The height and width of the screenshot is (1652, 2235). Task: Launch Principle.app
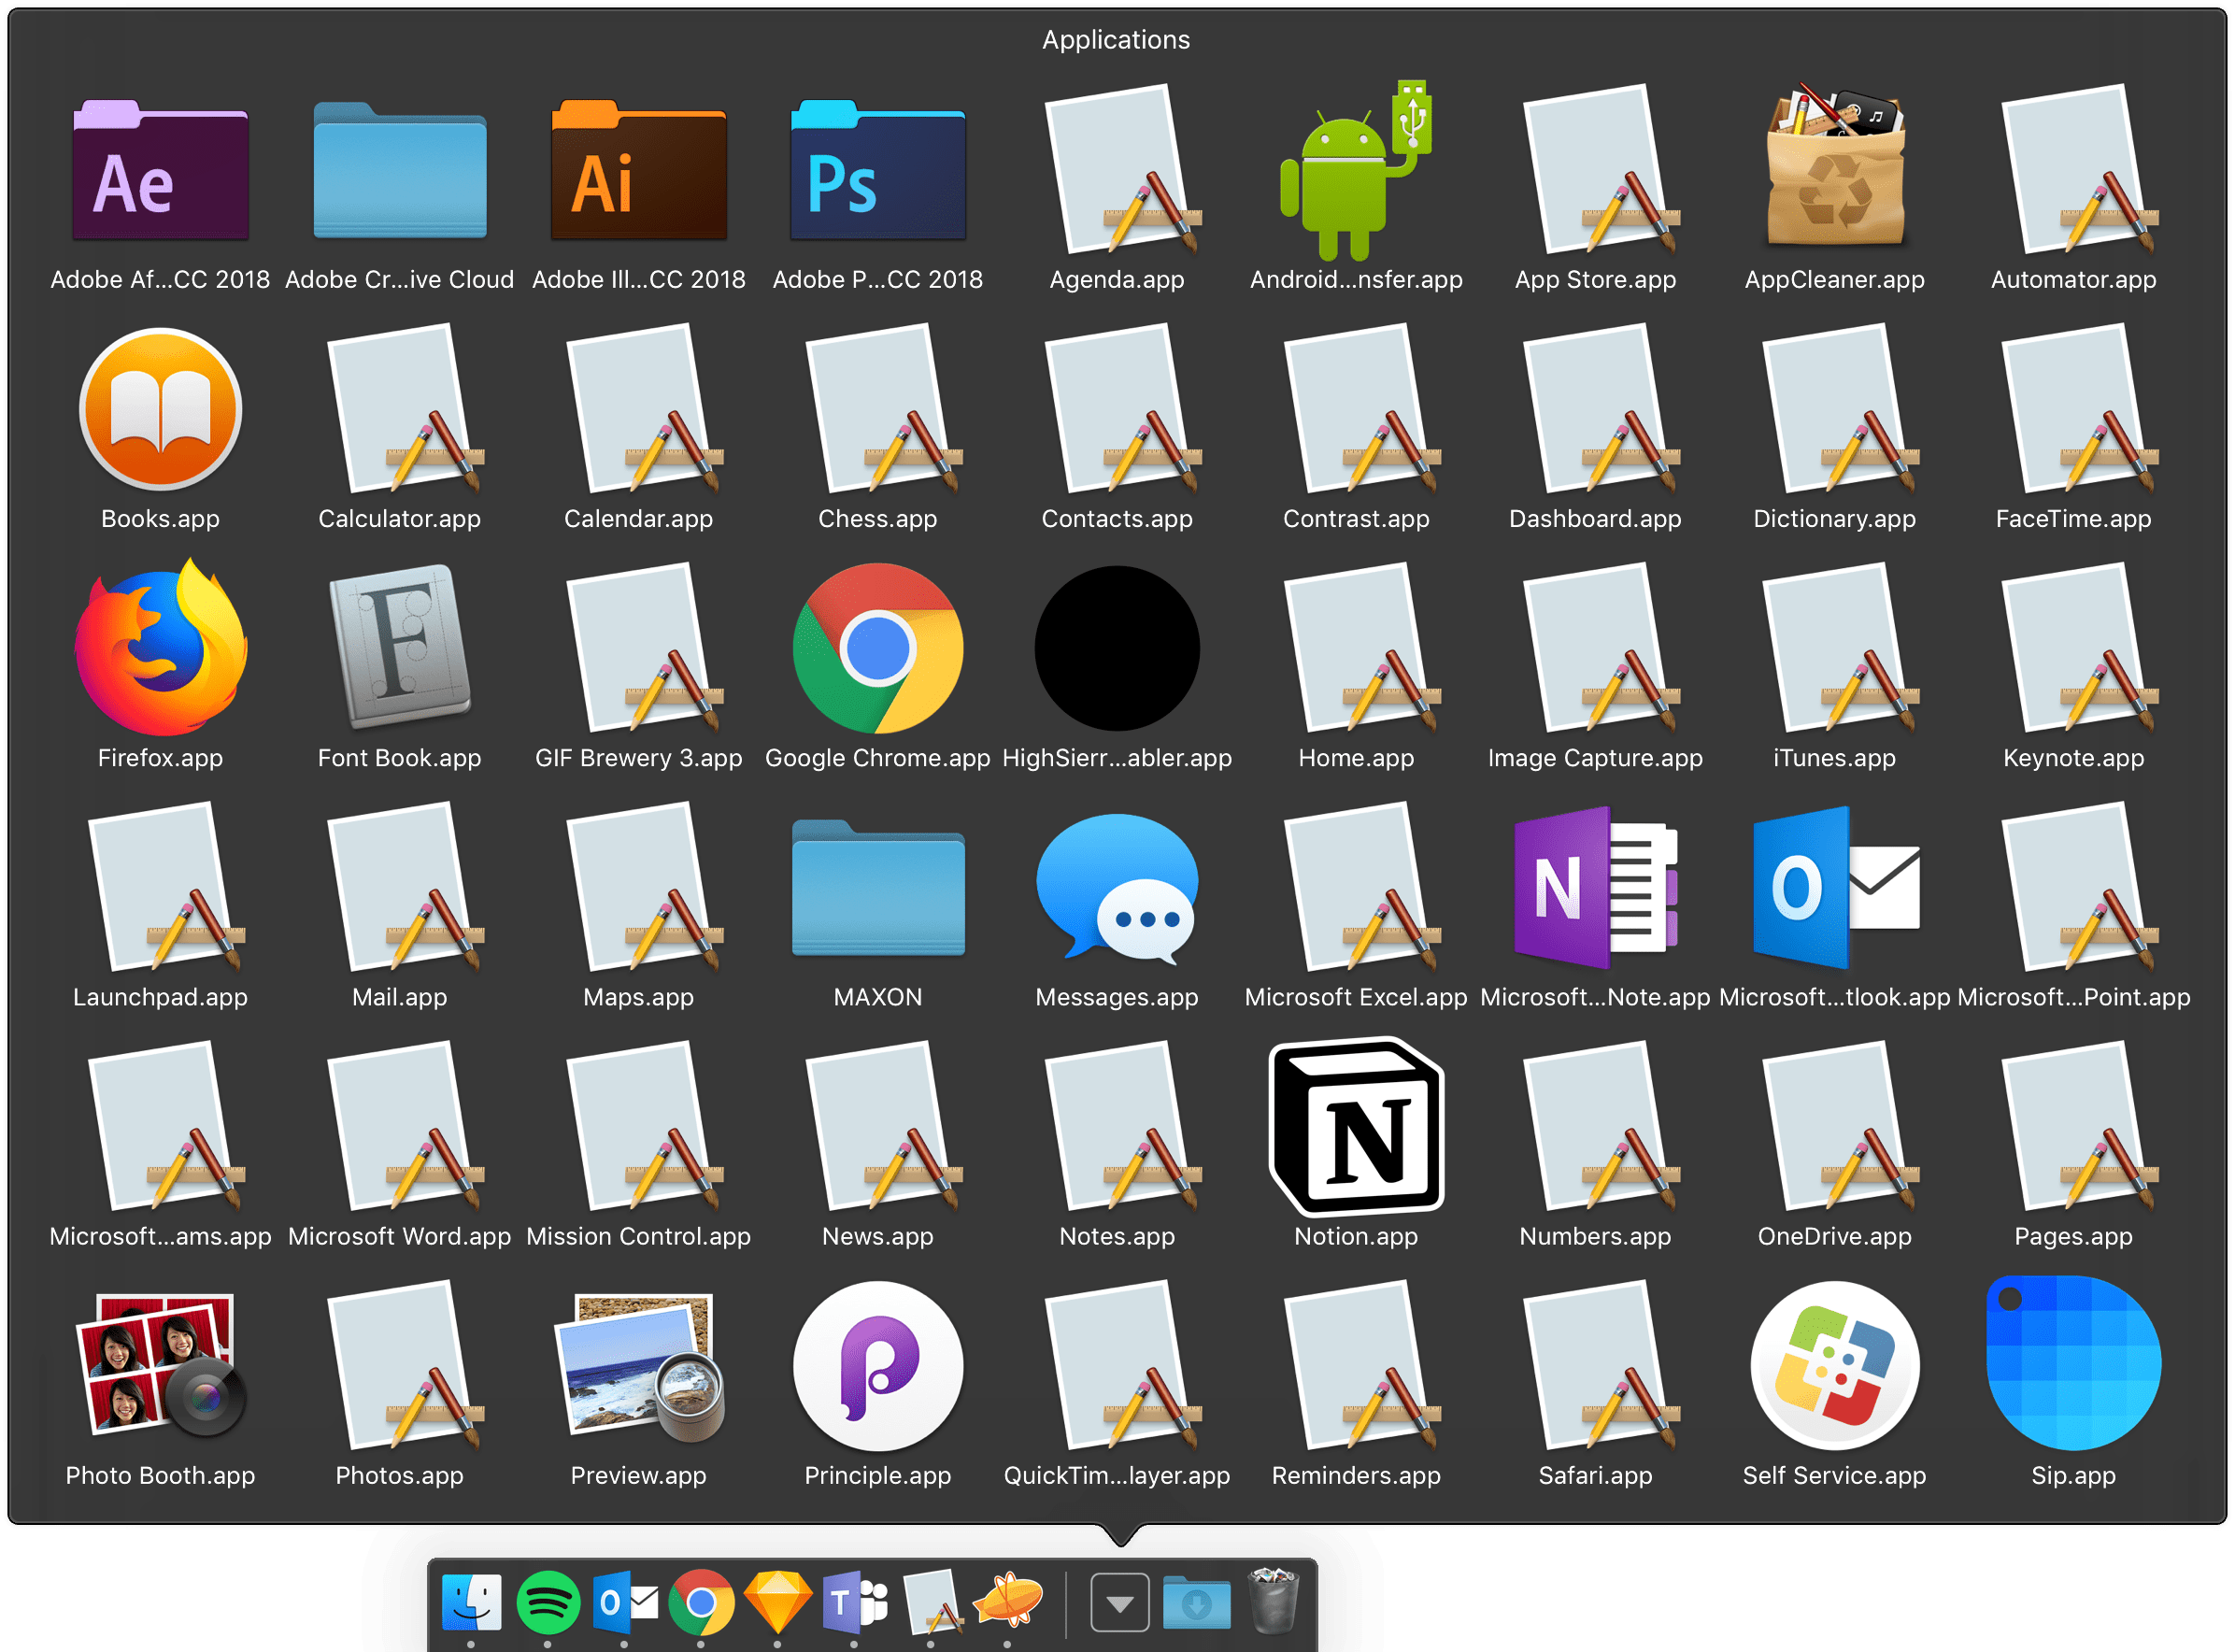pos(878,1368)
